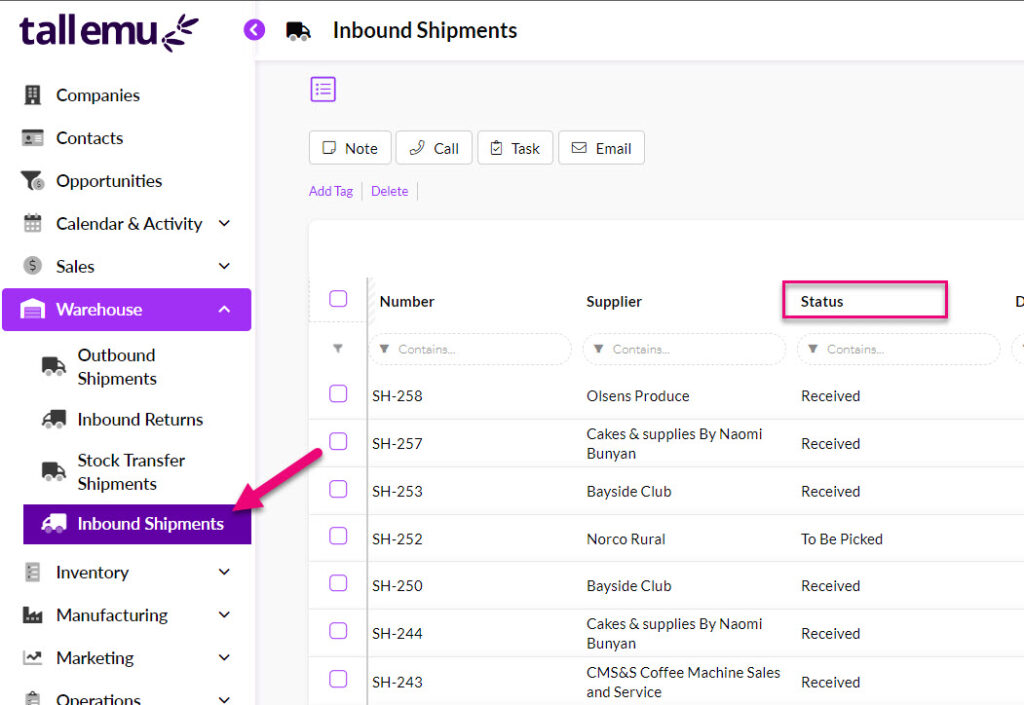Collapse sidebar with purple back arrow

click(254, 29)
